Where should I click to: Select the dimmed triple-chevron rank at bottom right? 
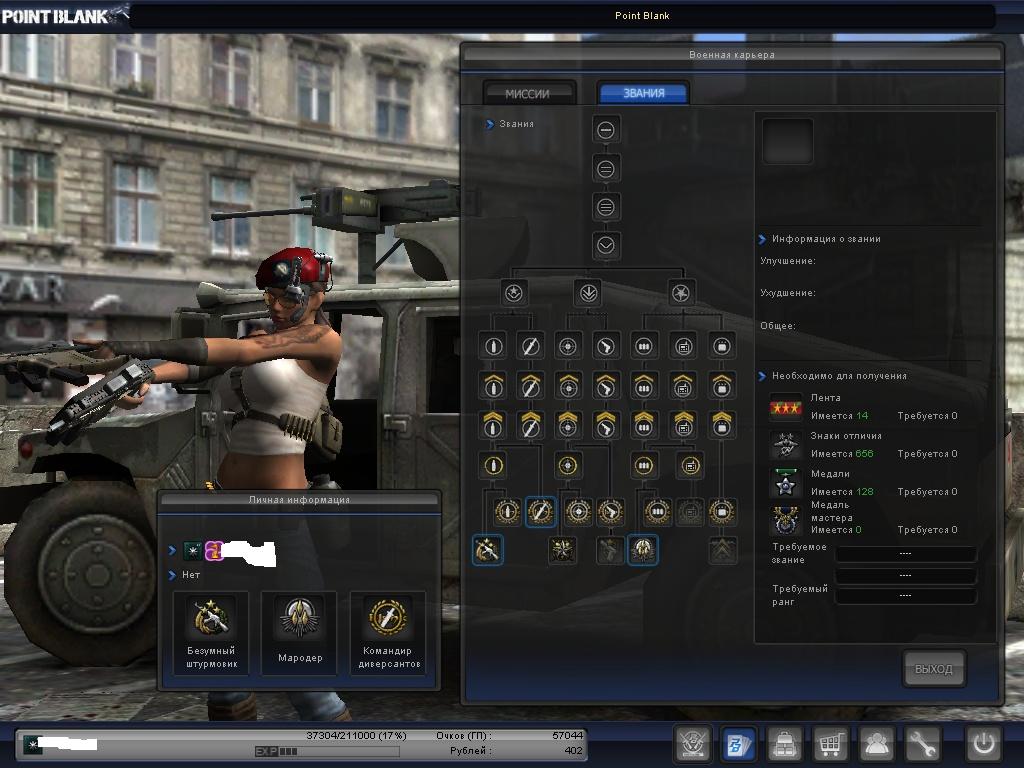pyautogui.click(x=722, y=550)
